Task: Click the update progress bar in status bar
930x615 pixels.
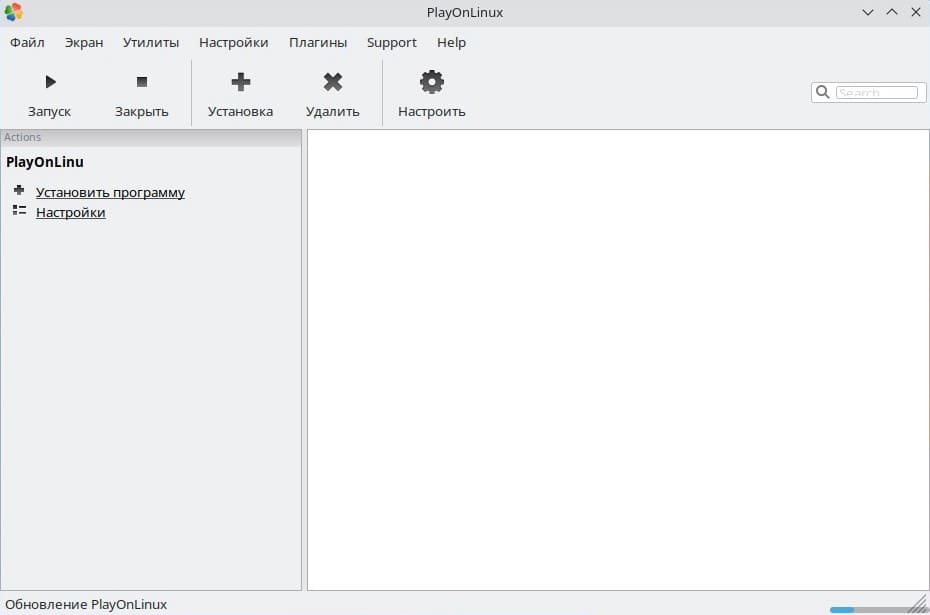Action: pos(866,608)
